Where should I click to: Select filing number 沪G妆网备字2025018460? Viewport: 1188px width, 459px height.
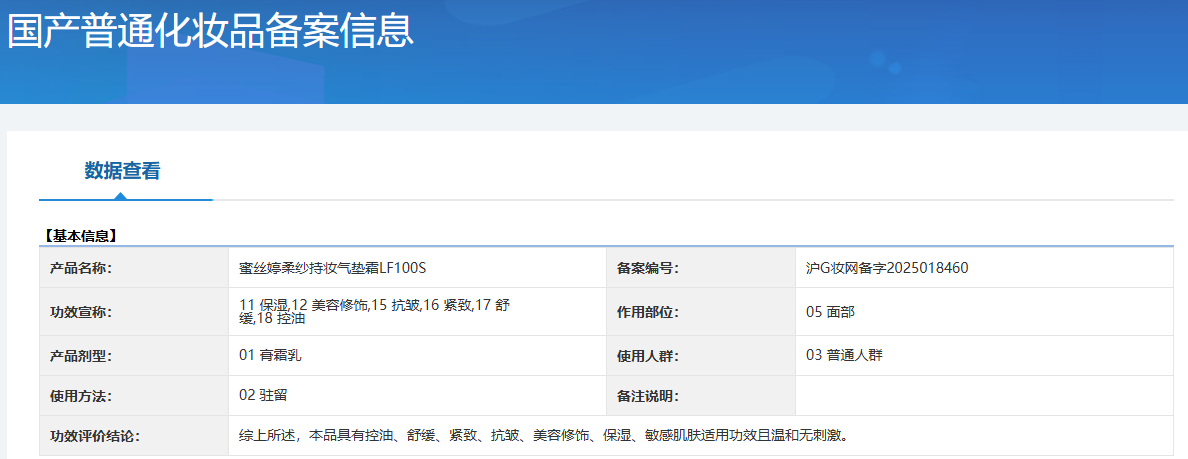(x=887, y=267)
